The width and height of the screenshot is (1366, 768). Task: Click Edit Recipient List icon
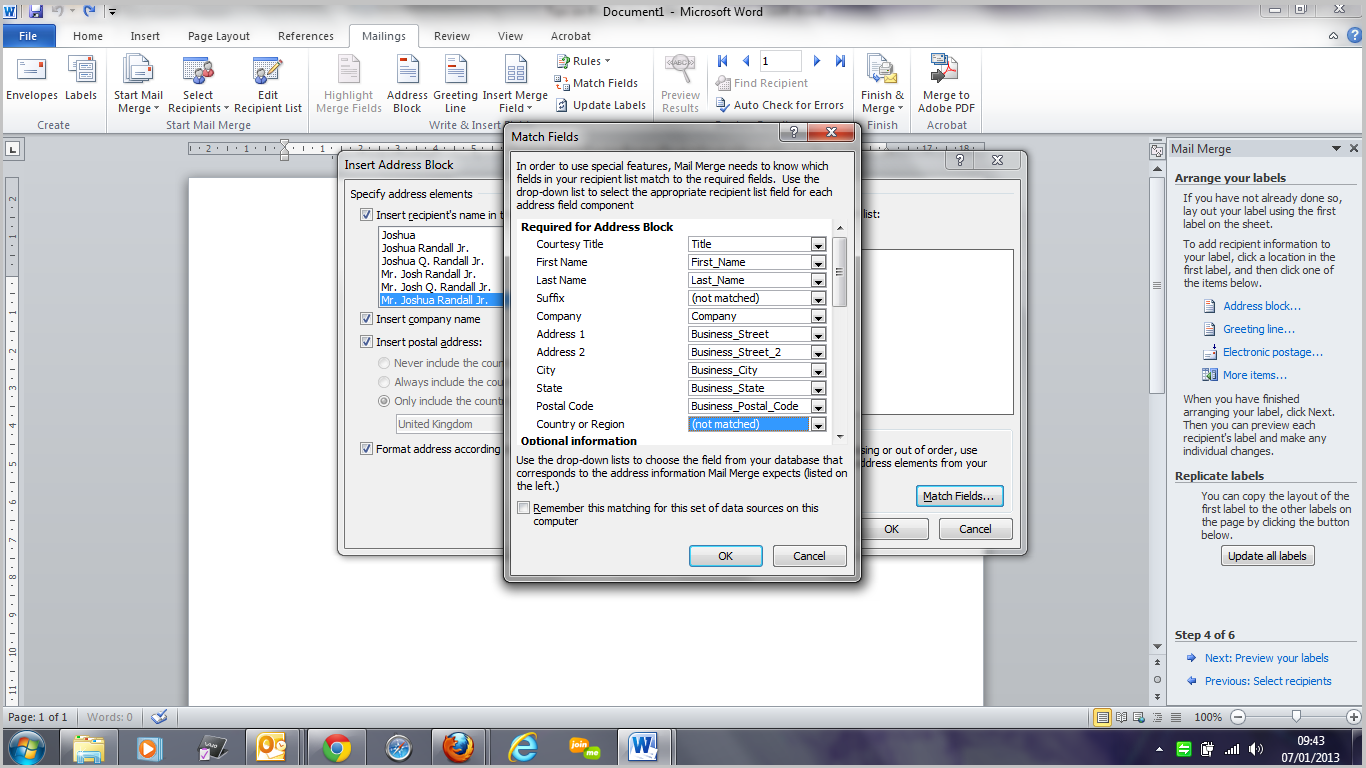[x=267, y=84]
